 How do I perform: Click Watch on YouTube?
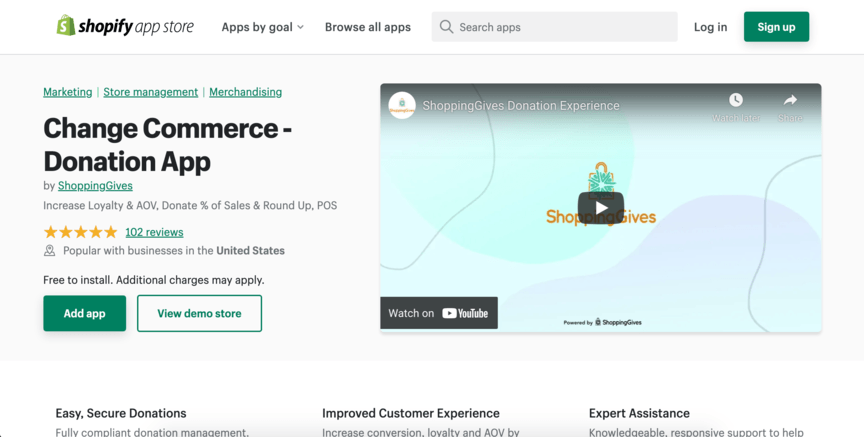pos(439,313)
